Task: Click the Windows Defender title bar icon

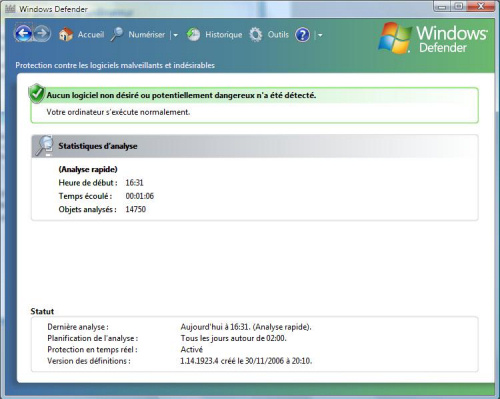Action: point(10,9)
